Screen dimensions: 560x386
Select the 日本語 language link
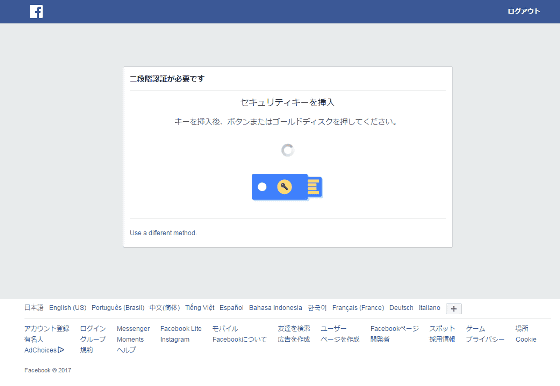34,307
